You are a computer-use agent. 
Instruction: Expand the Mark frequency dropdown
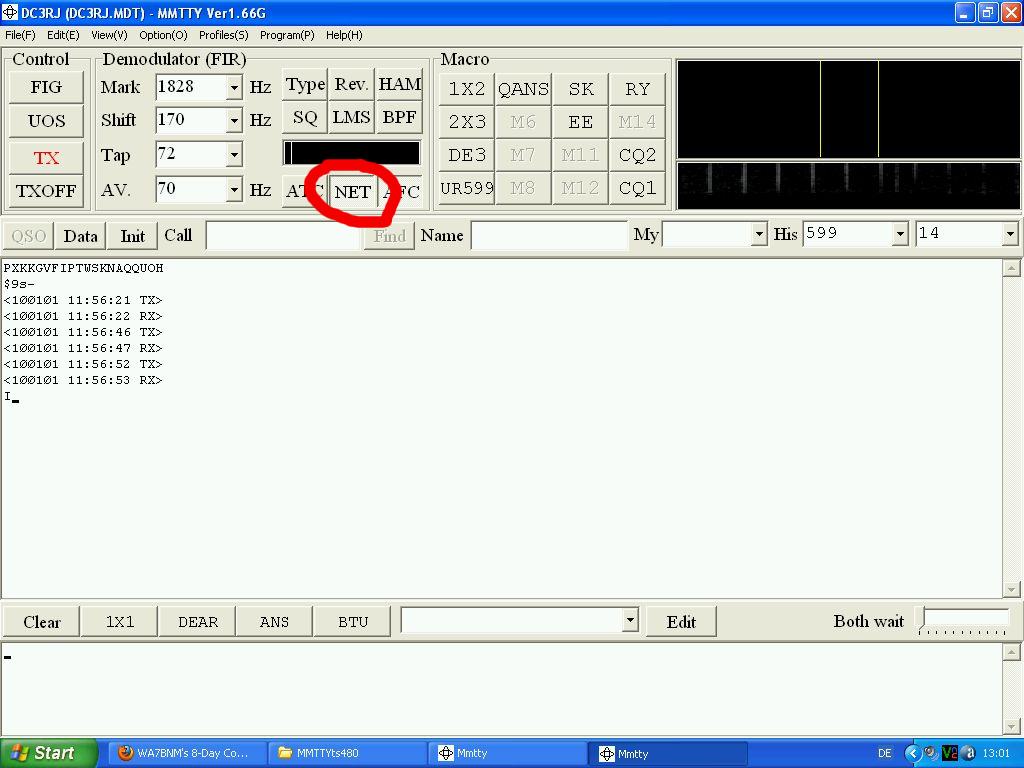point(234,87)
